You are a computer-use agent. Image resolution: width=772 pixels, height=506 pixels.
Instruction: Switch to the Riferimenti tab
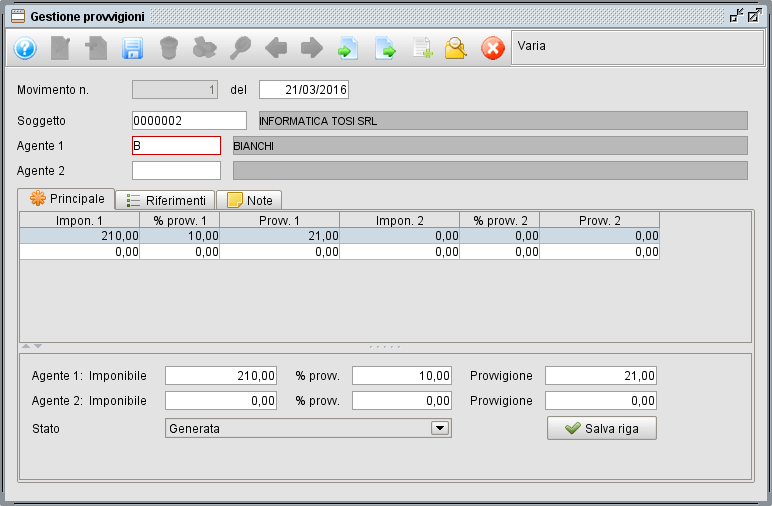pyautogui.click(x=165, y=200)
